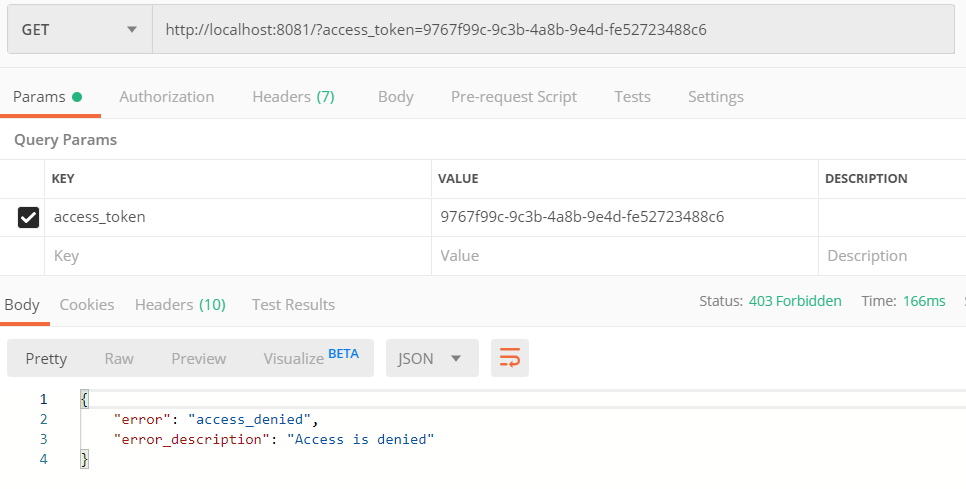This screenshot has width=966, height=489.
Task: Open the Pre-request Script tab
Action: tap(513, 97)
